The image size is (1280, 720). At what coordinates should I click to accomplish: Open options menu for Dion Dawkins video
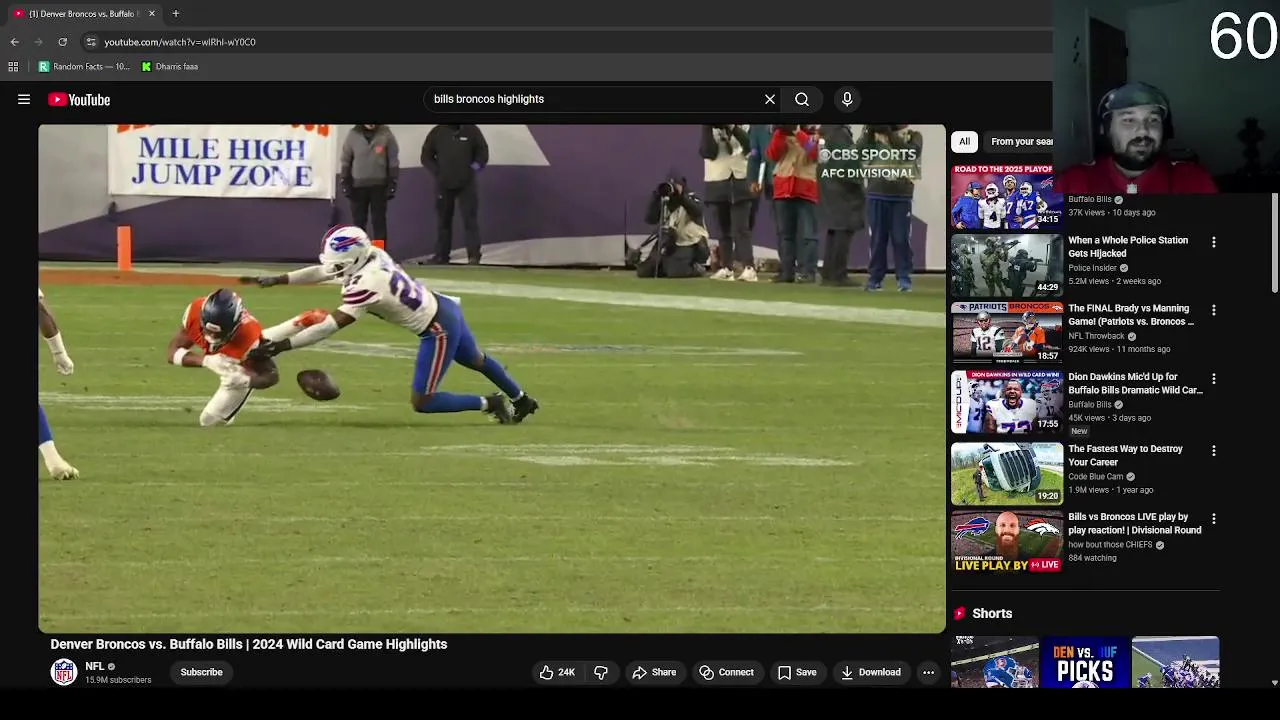1214,379
